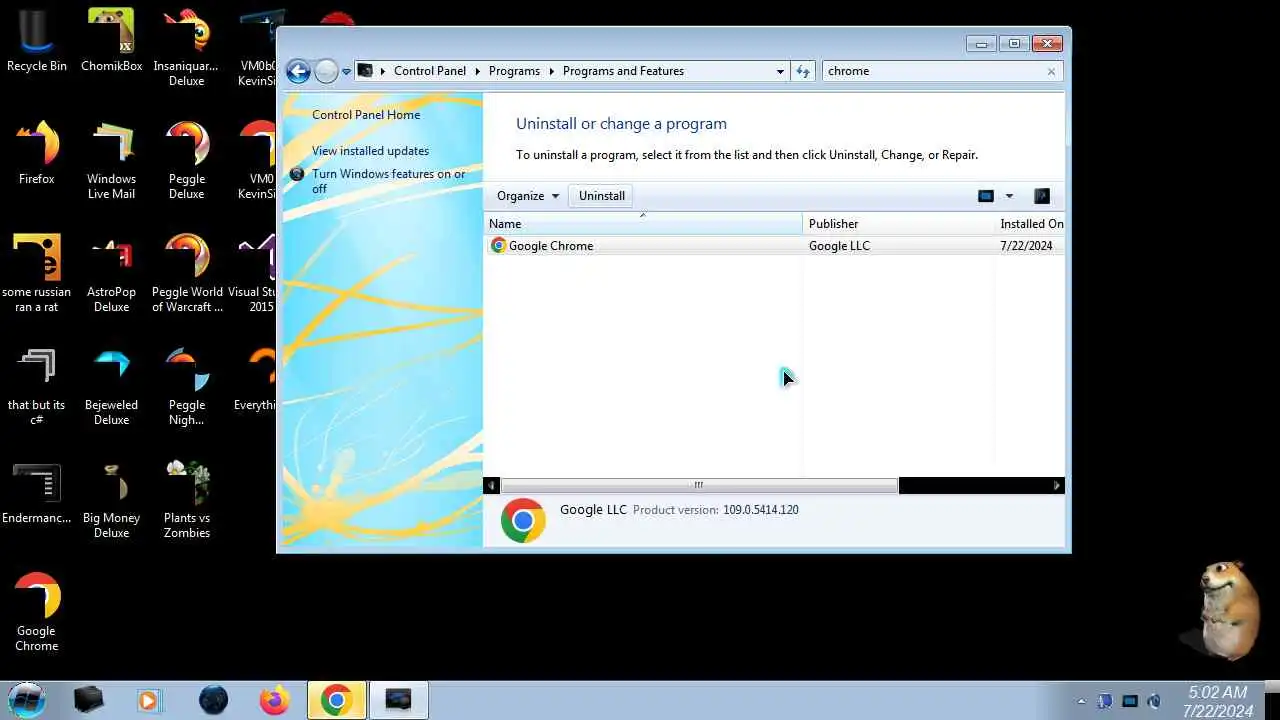Click the media player taskbar icon
The width and height of the screenshot is (1280, 720).
click(x=149, y=700)
